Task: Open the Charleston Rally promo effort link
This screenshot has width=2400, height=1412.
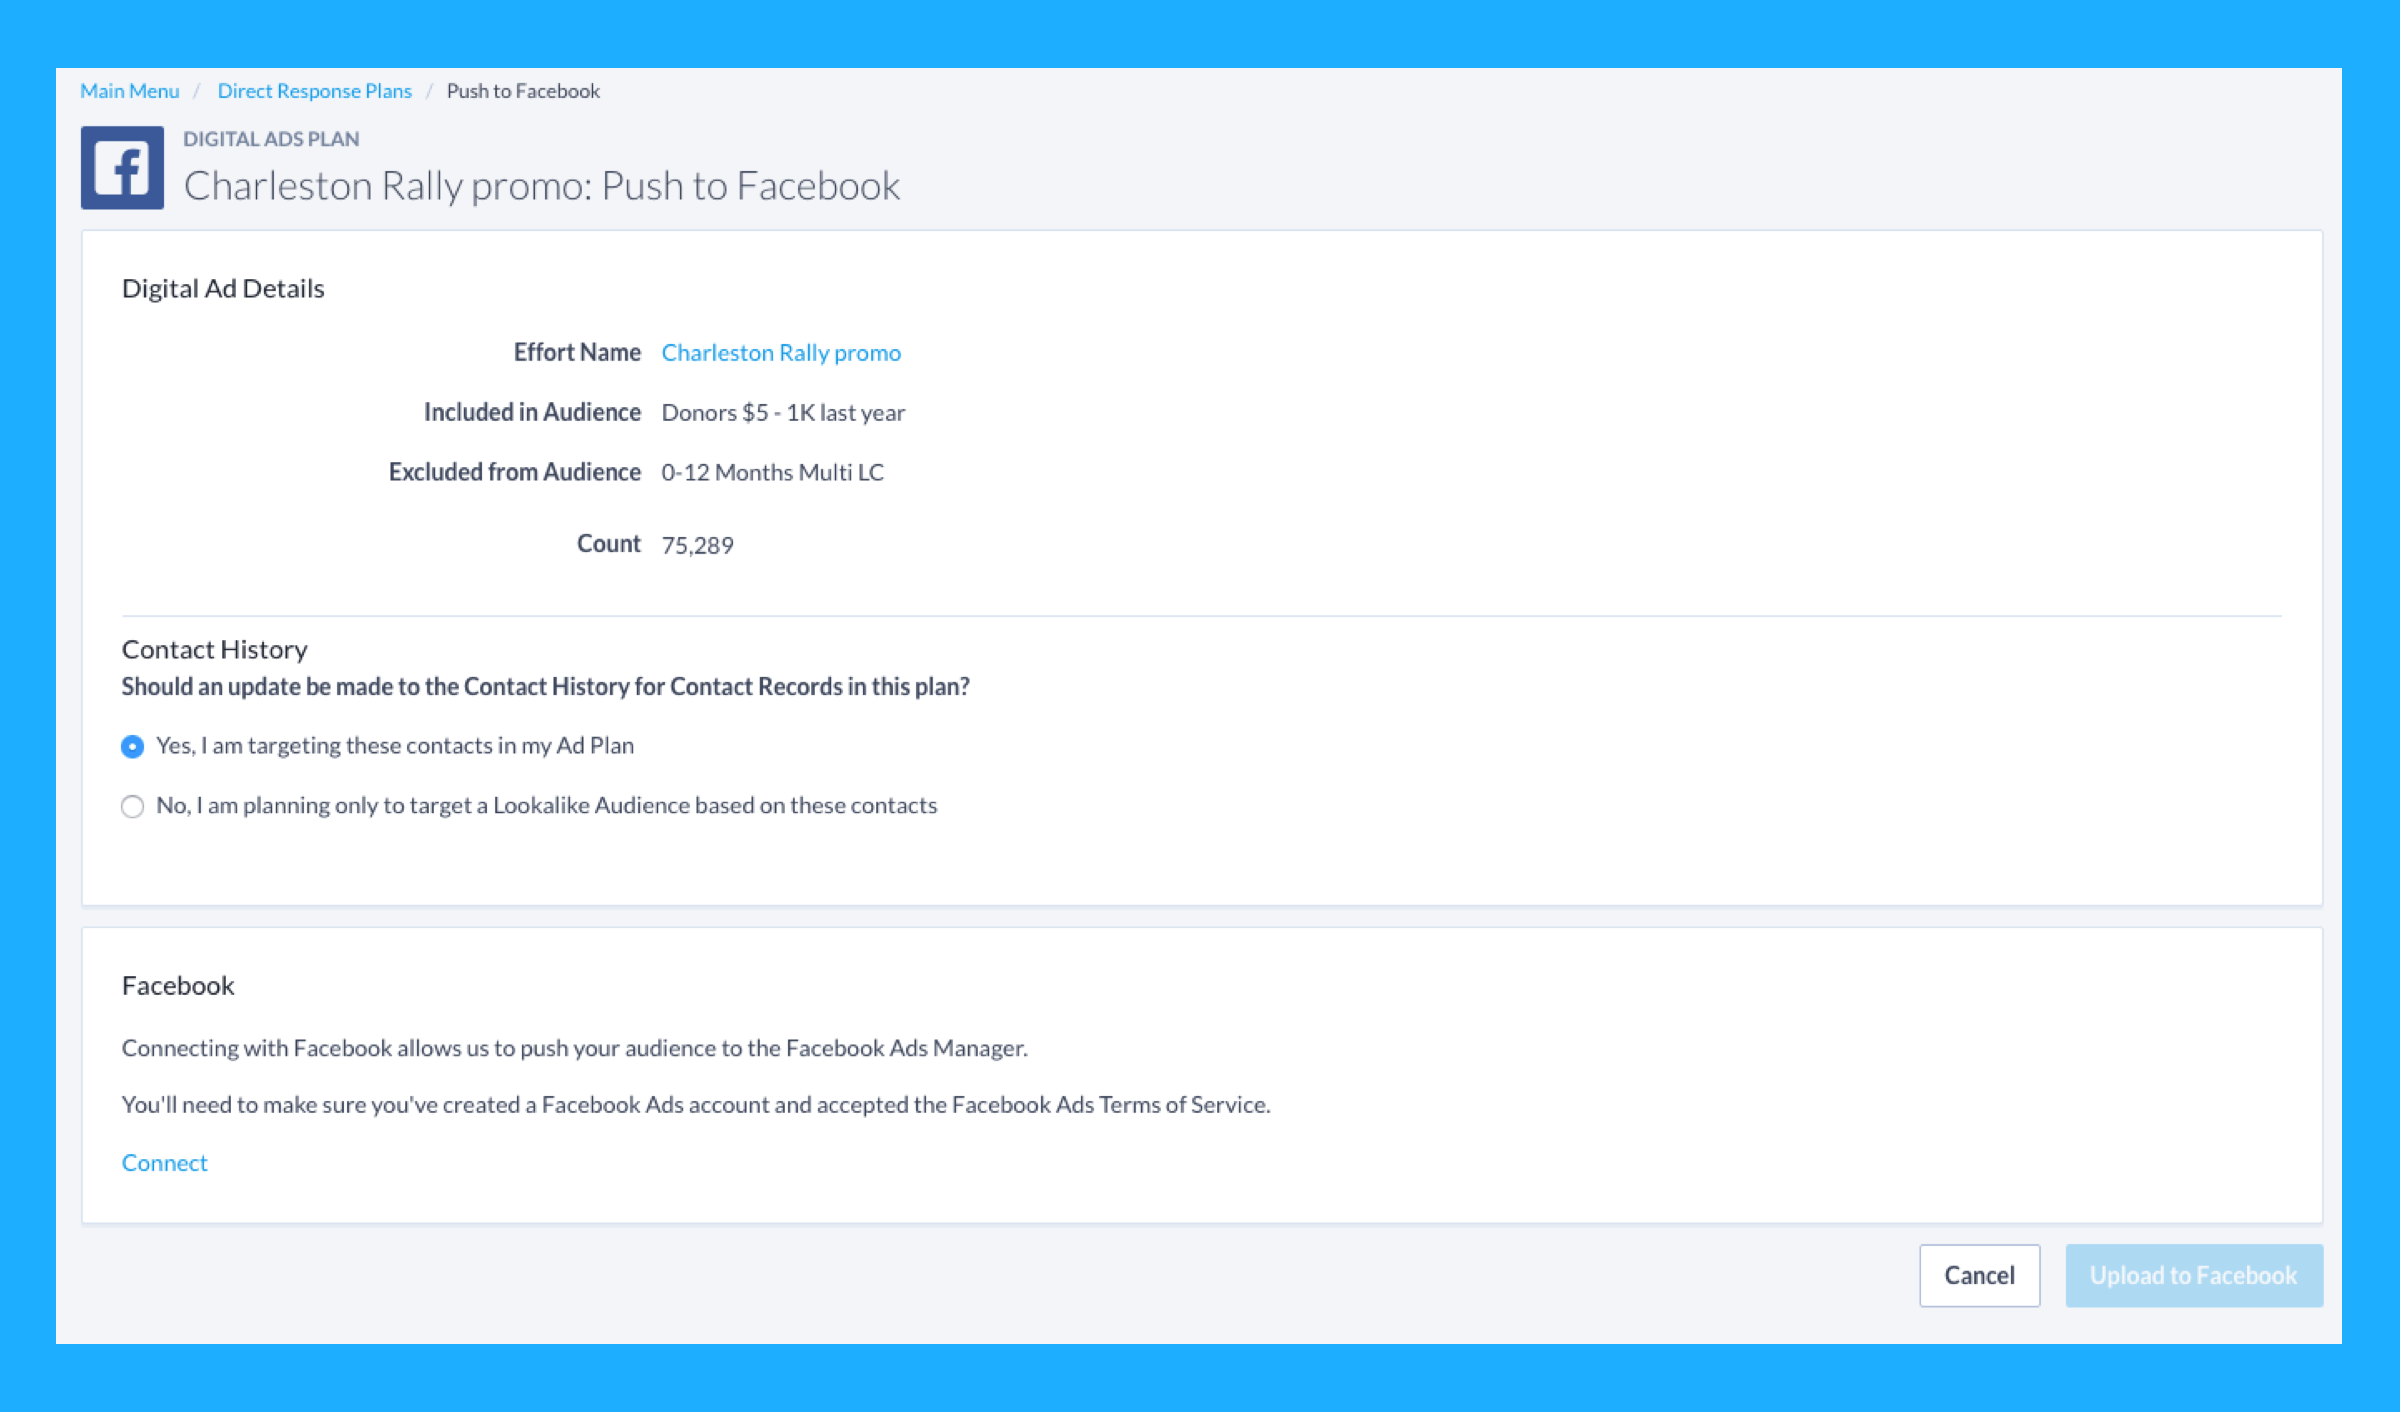Action: coord(781,352)
